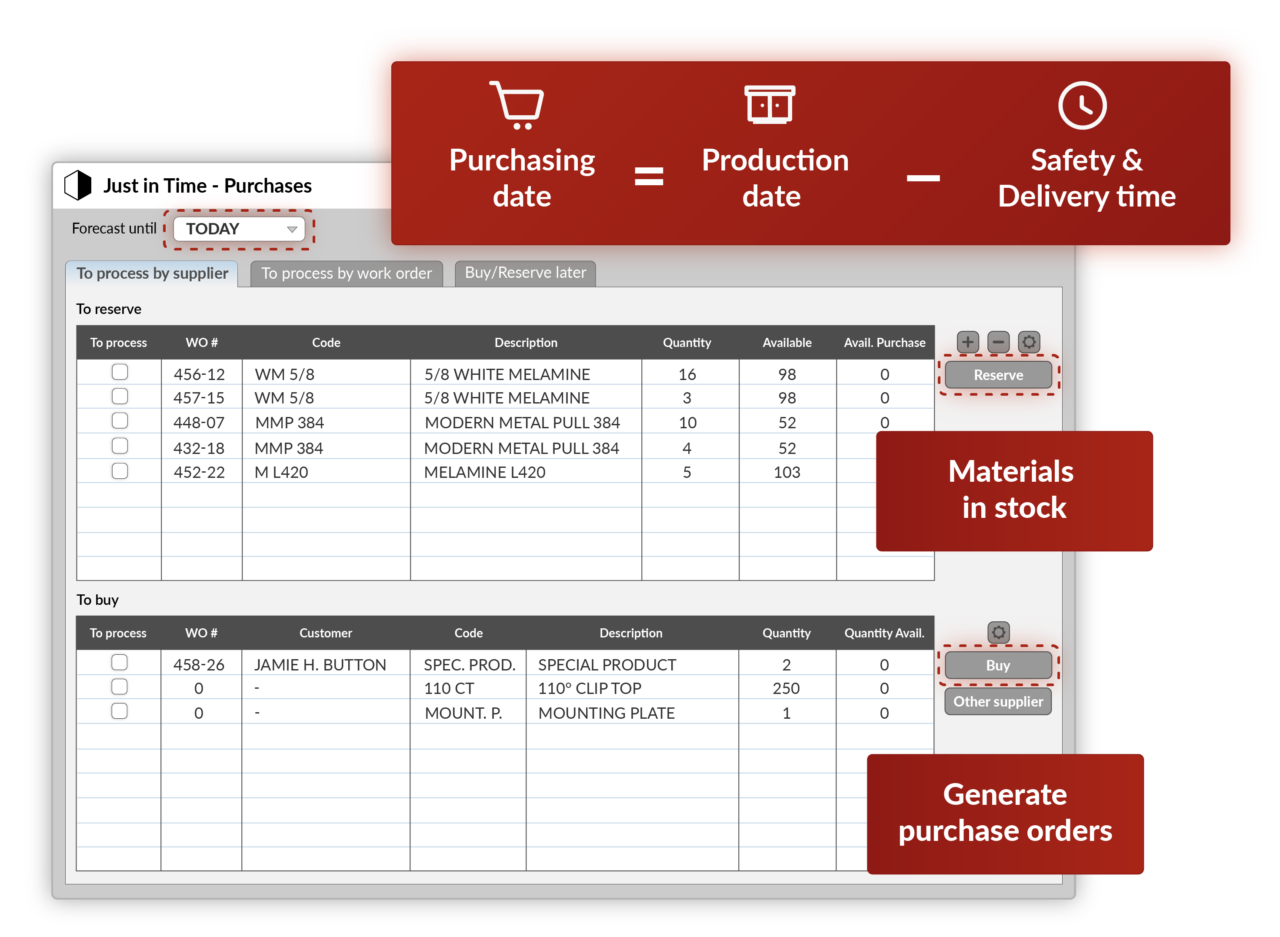This screenshot has height=937, width=1280.
Task: Click the cabinet Production date icon
Action: pyautogui.click(x=770, y=105)
